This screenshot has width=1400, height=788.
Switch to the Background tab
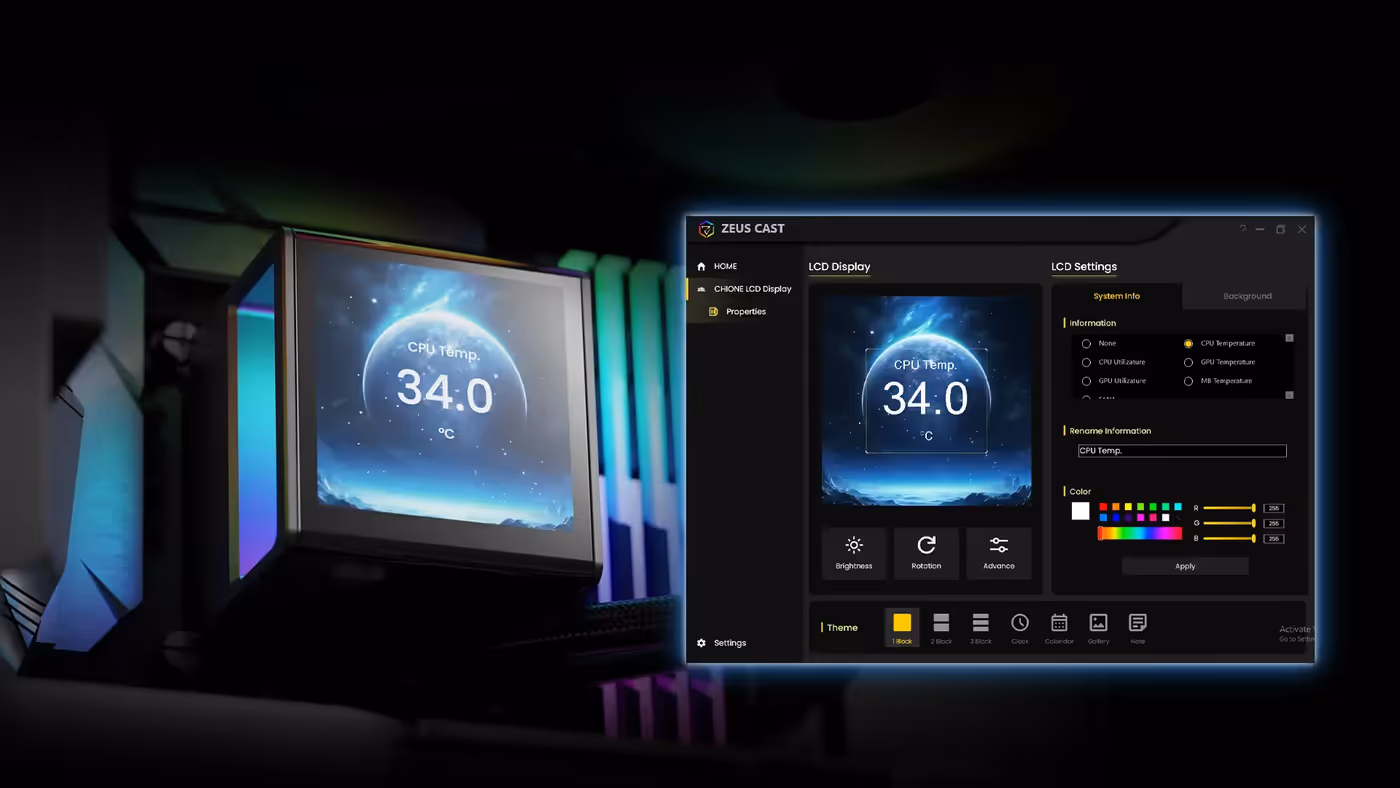1247,296
